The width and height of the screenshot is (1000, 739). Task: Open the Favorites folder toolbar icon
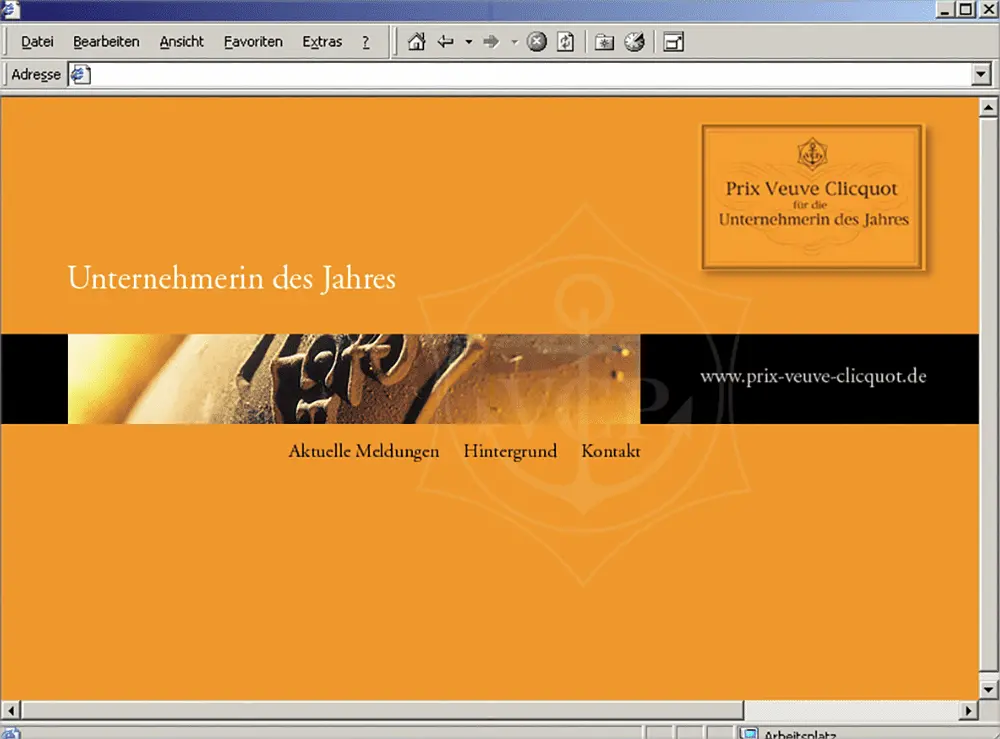click(x=604, y=42)
